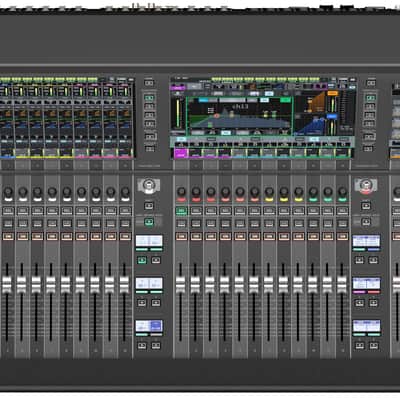
Task: Toggle the orange ON key on the left bank's rightmost strip
Action: [125, 236]
